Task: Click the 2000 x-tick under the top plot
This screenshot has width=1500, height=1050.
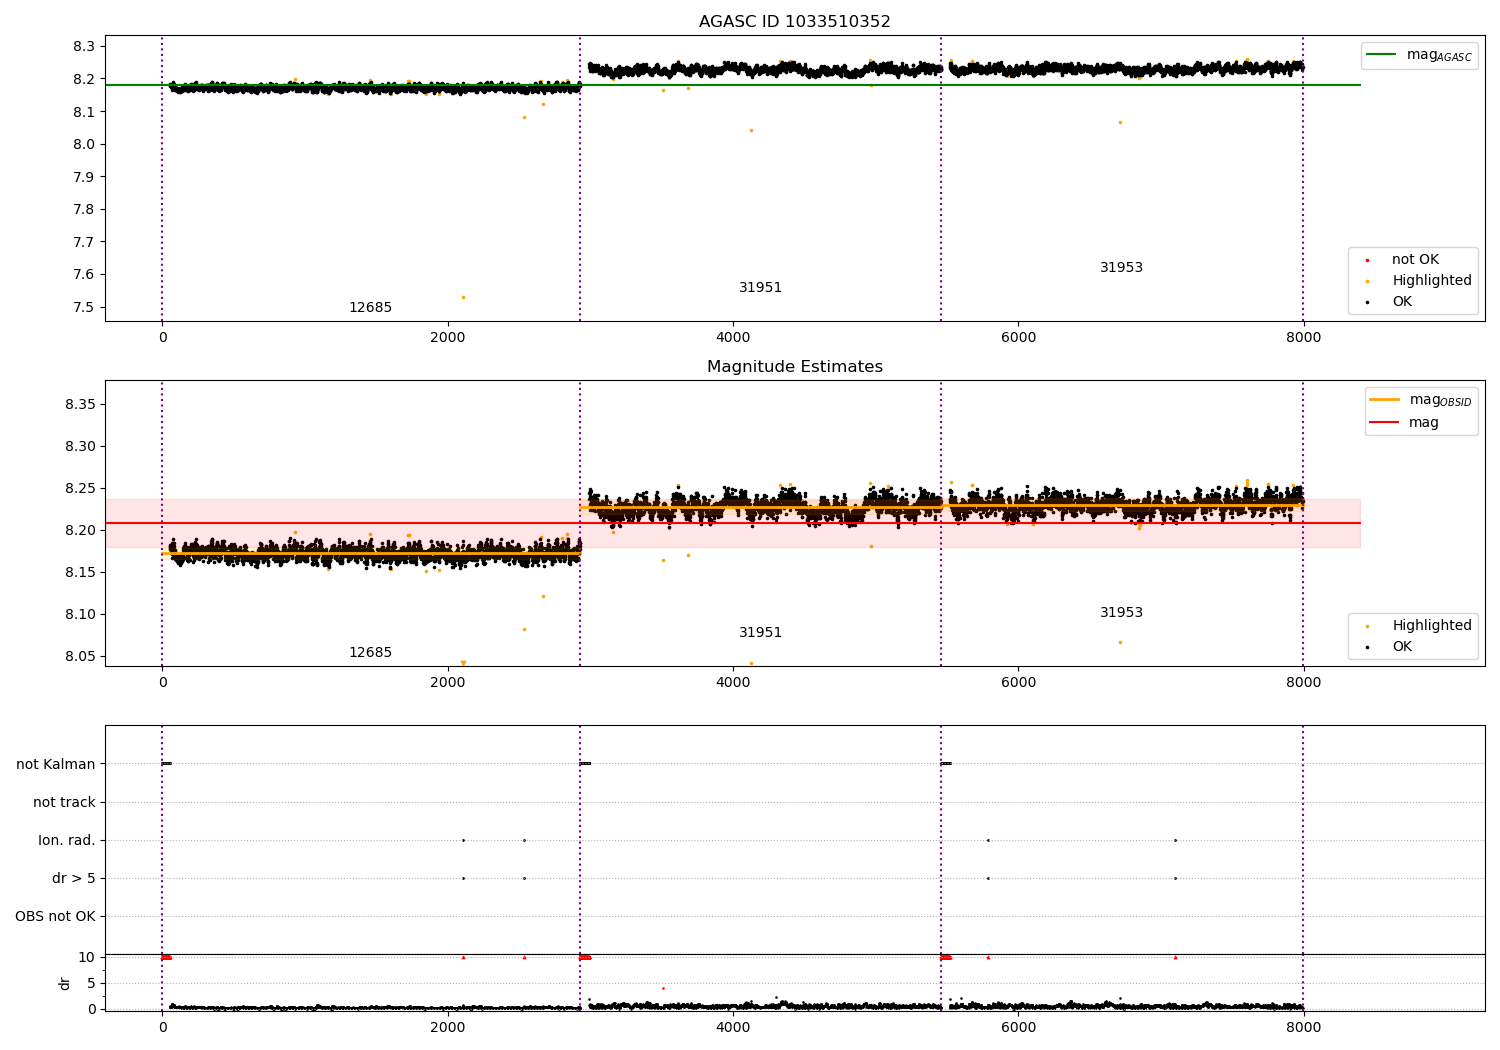Action: 448,337
